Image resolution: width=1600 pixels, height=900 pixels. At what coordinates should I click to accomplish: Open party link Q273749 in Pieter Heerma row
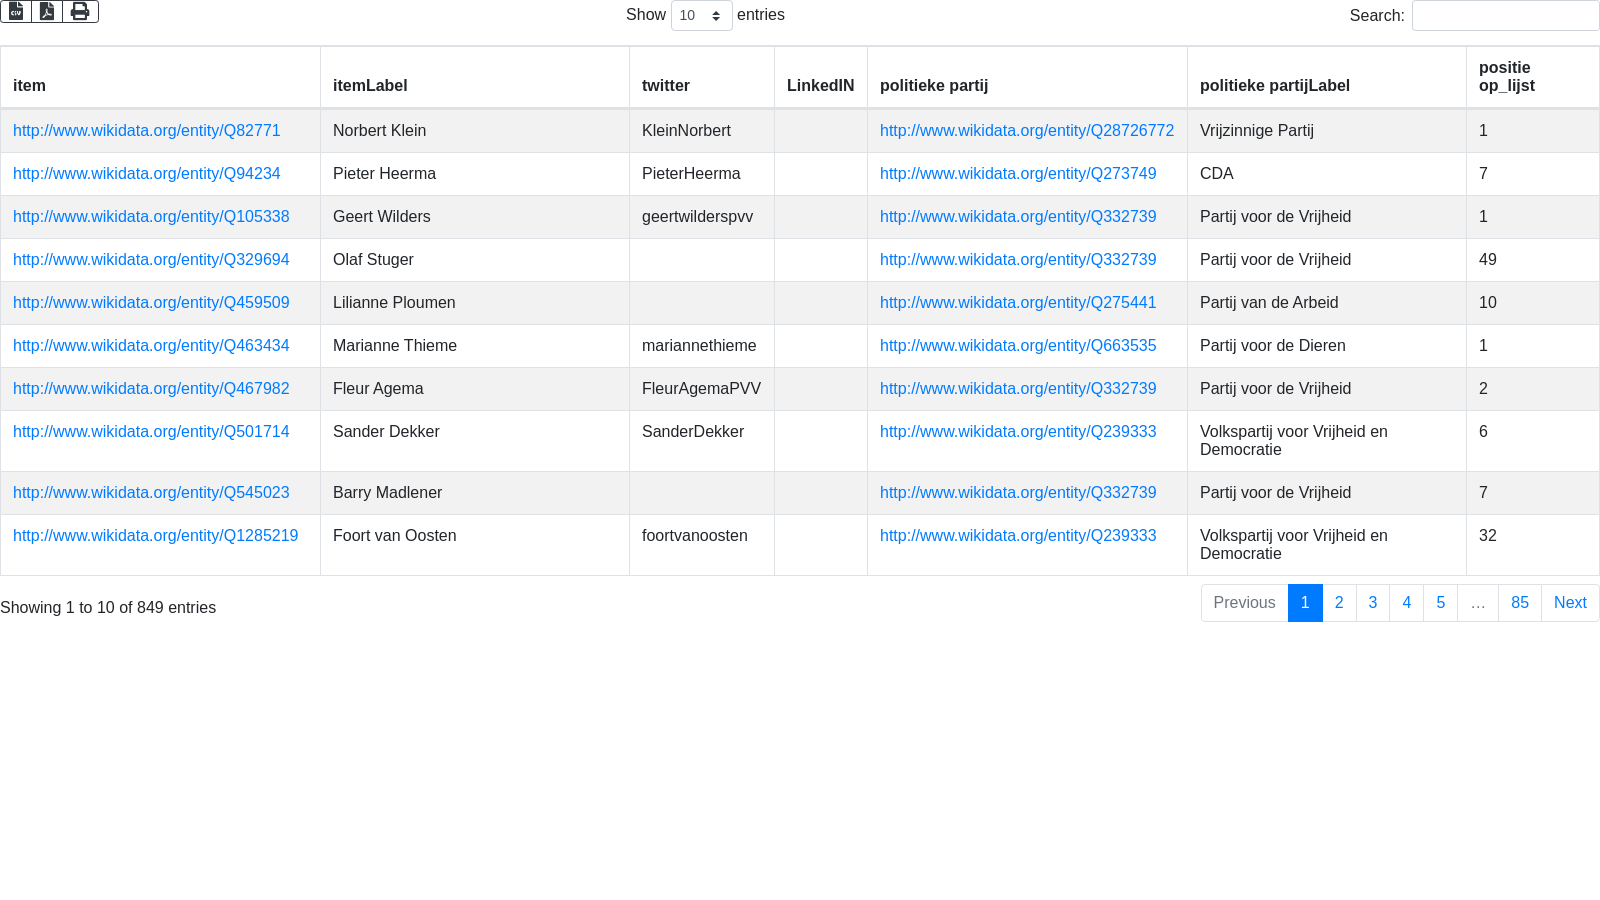[x=1018, y=174]
